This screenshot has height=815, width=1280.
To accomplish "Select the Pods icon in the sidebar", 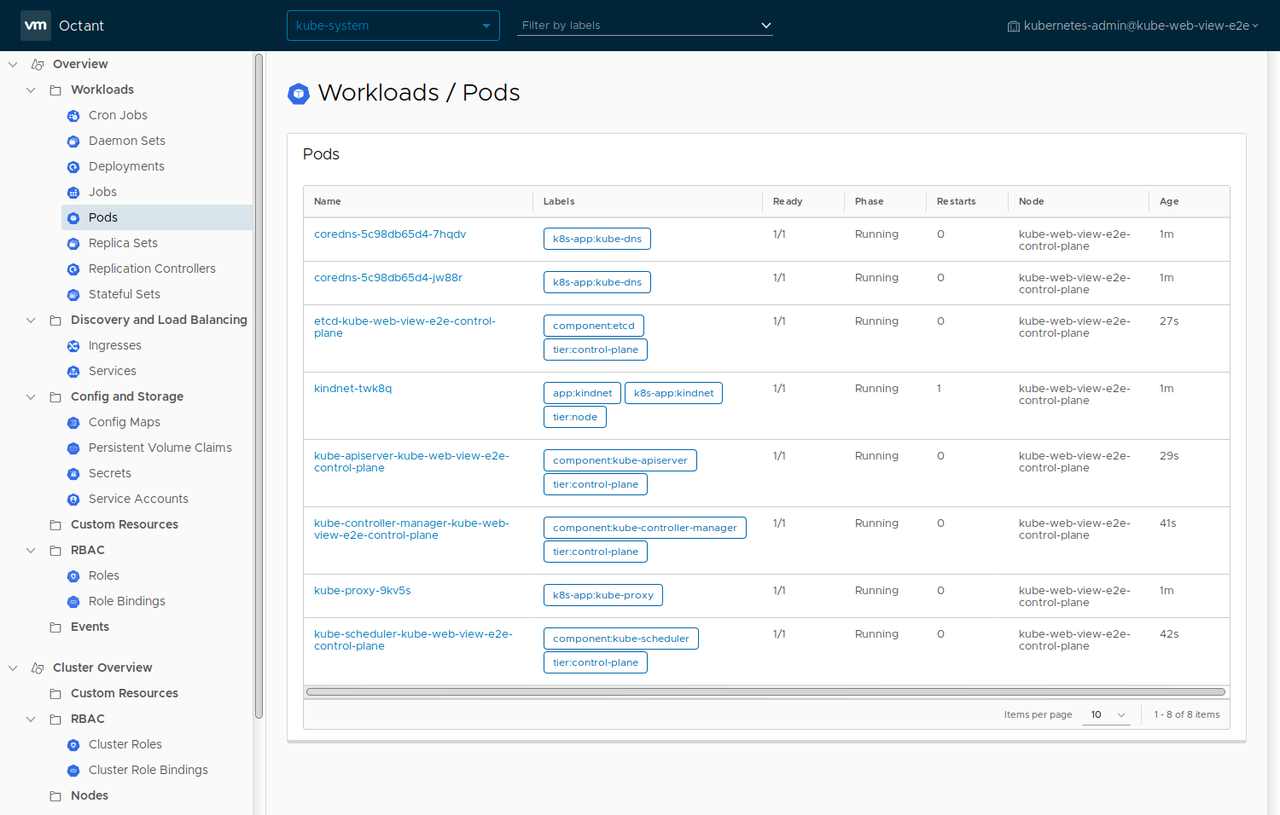I will tap(72, 217).
